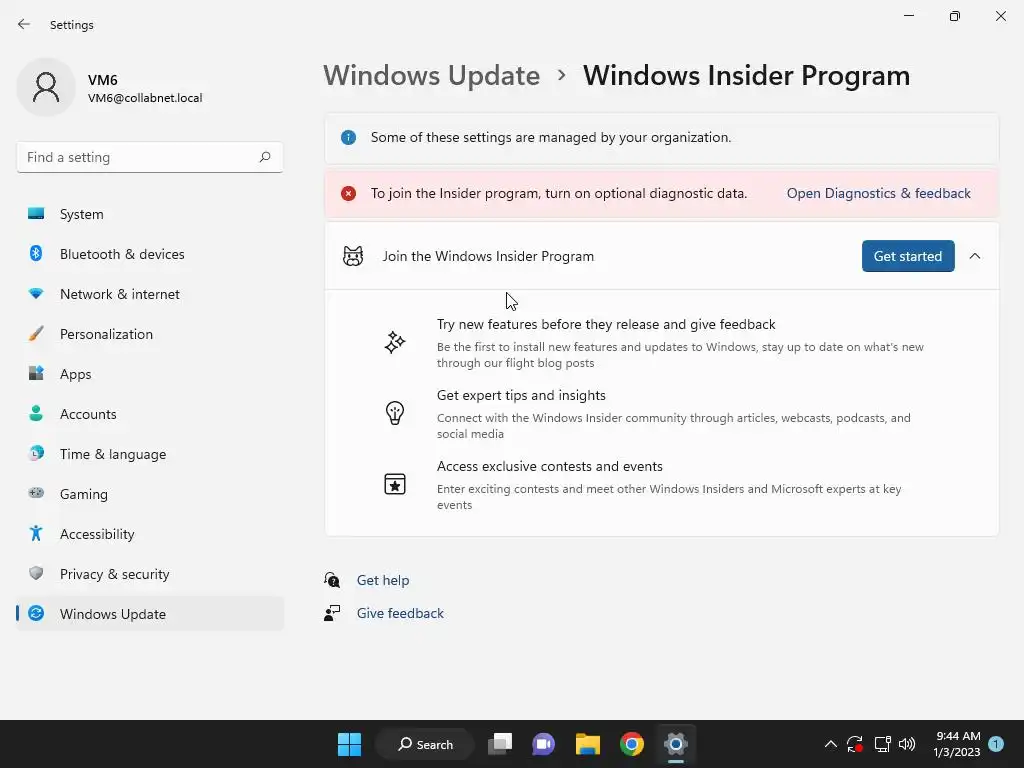Click the Give feedback person icon
The image size is (1024, 768).
[x=332, y=613]
